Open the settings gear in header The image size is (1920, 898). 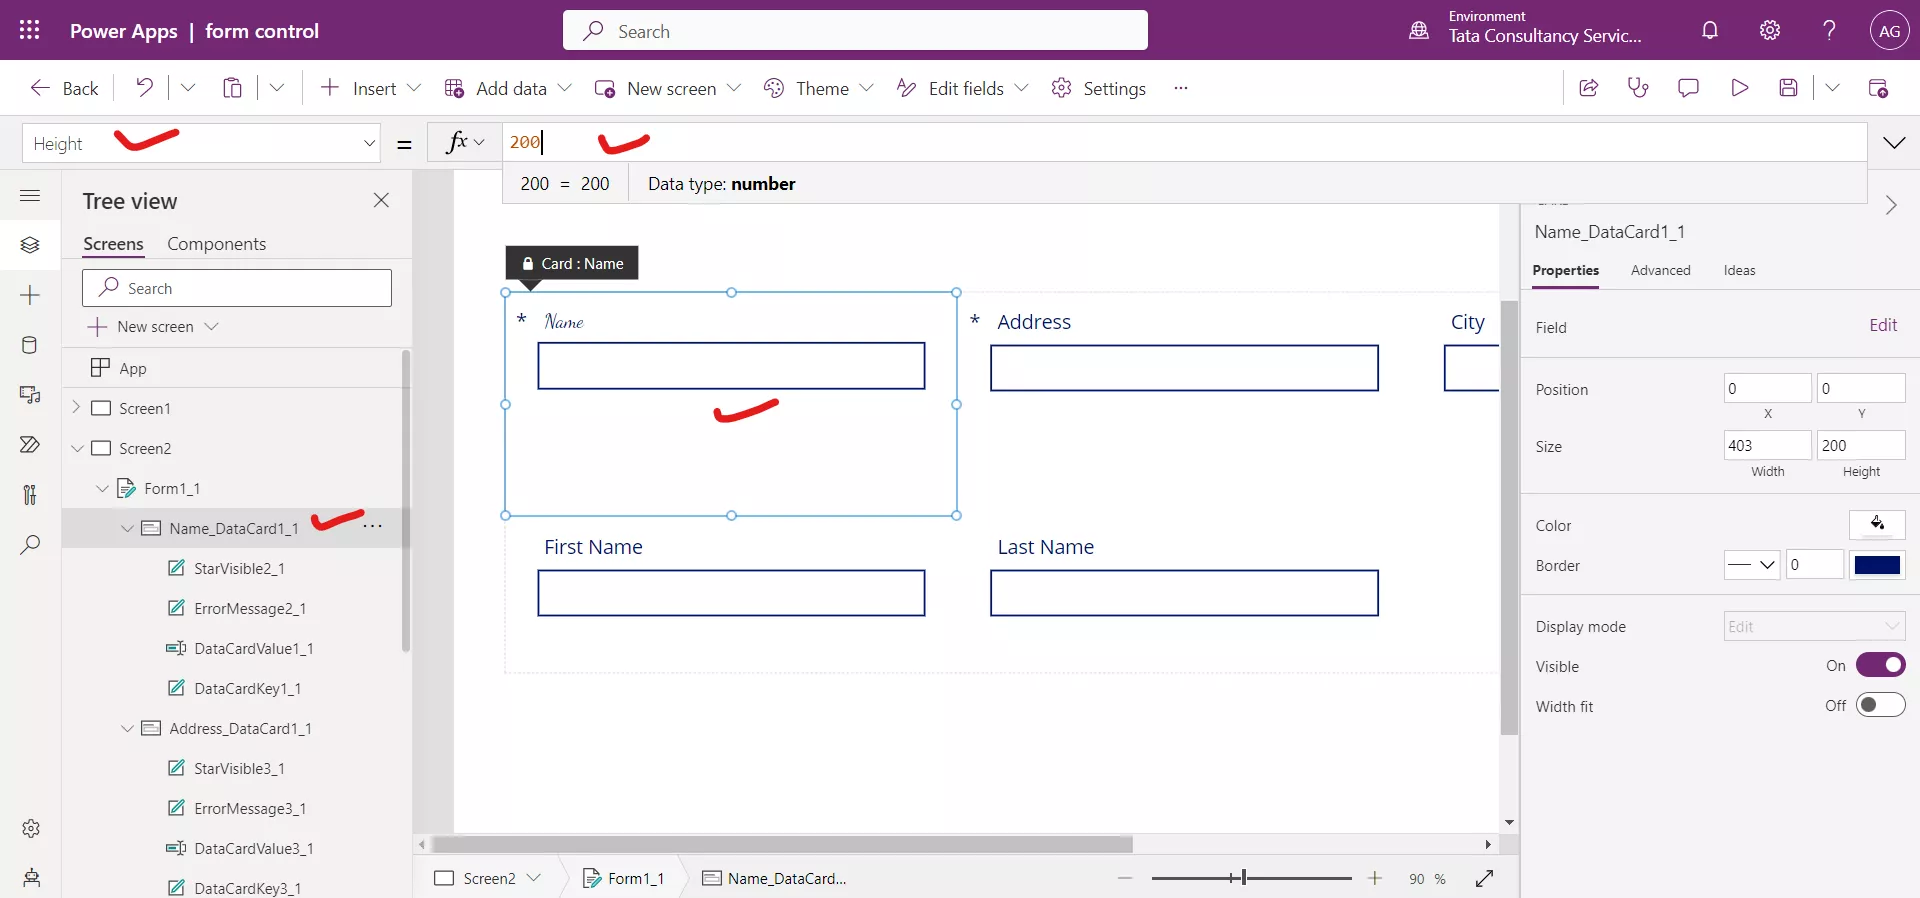tap(1770, 30)
